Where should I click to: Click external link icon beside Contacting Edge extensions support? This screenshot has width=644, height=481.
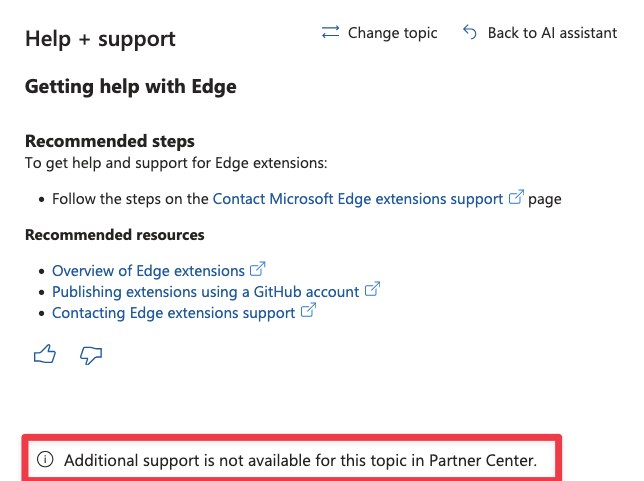point(308,310)
